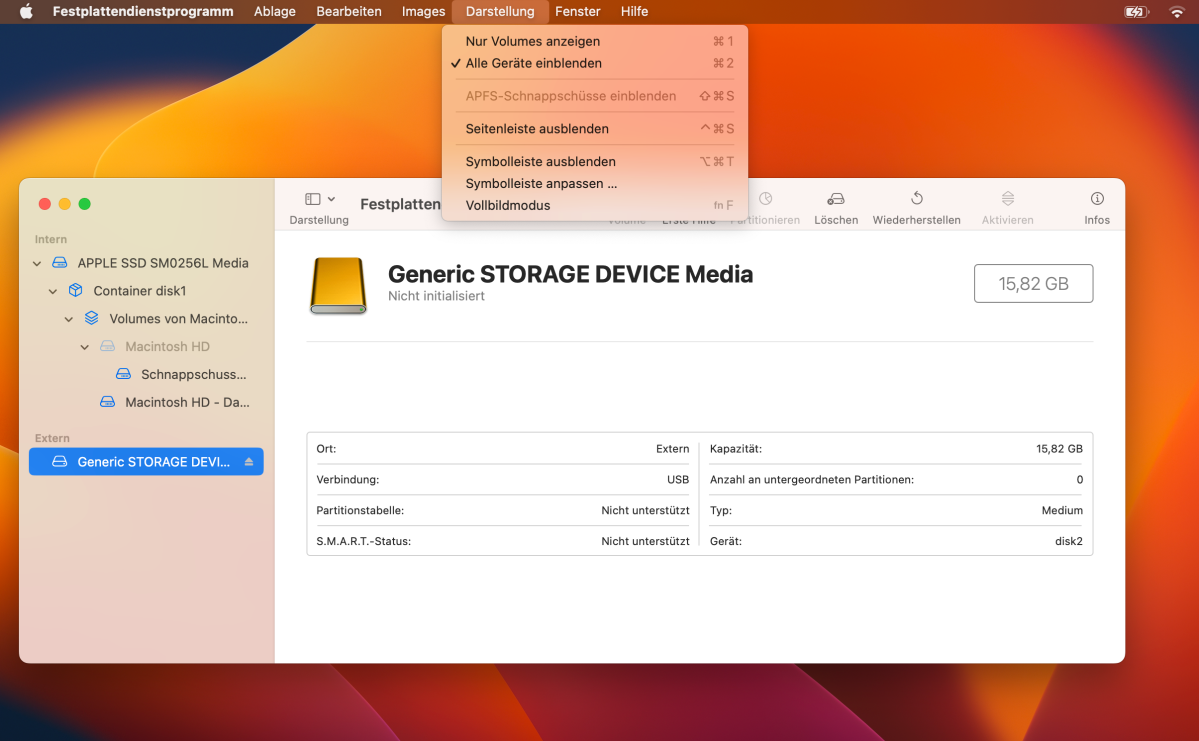Eject the Generic STORAGE DEVICE drive
Viewport: 1199px width, 741px height.
pyautogui.click(x=249, y=462)
